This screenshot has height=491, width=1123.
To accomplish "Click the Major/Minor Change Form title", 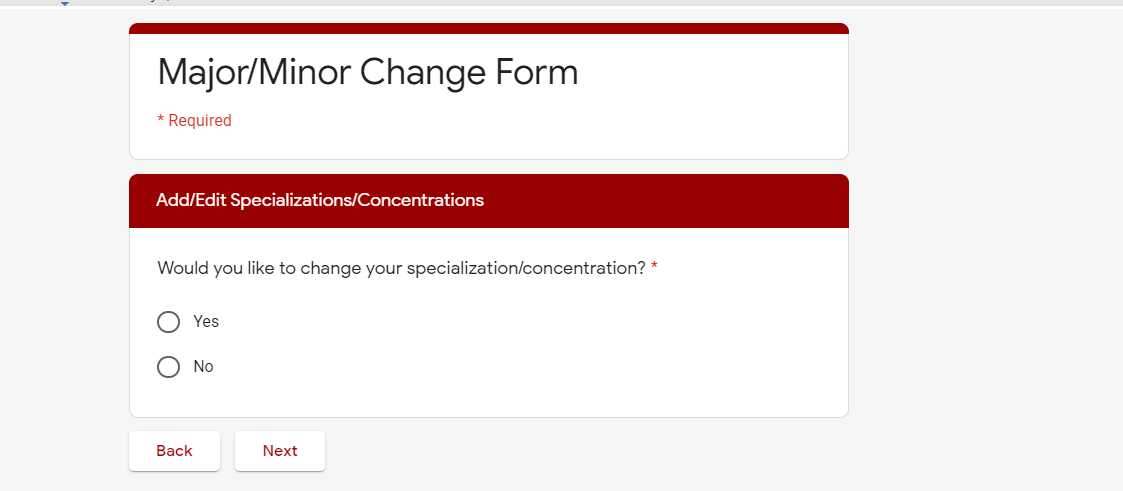I will tap(367, 72).
